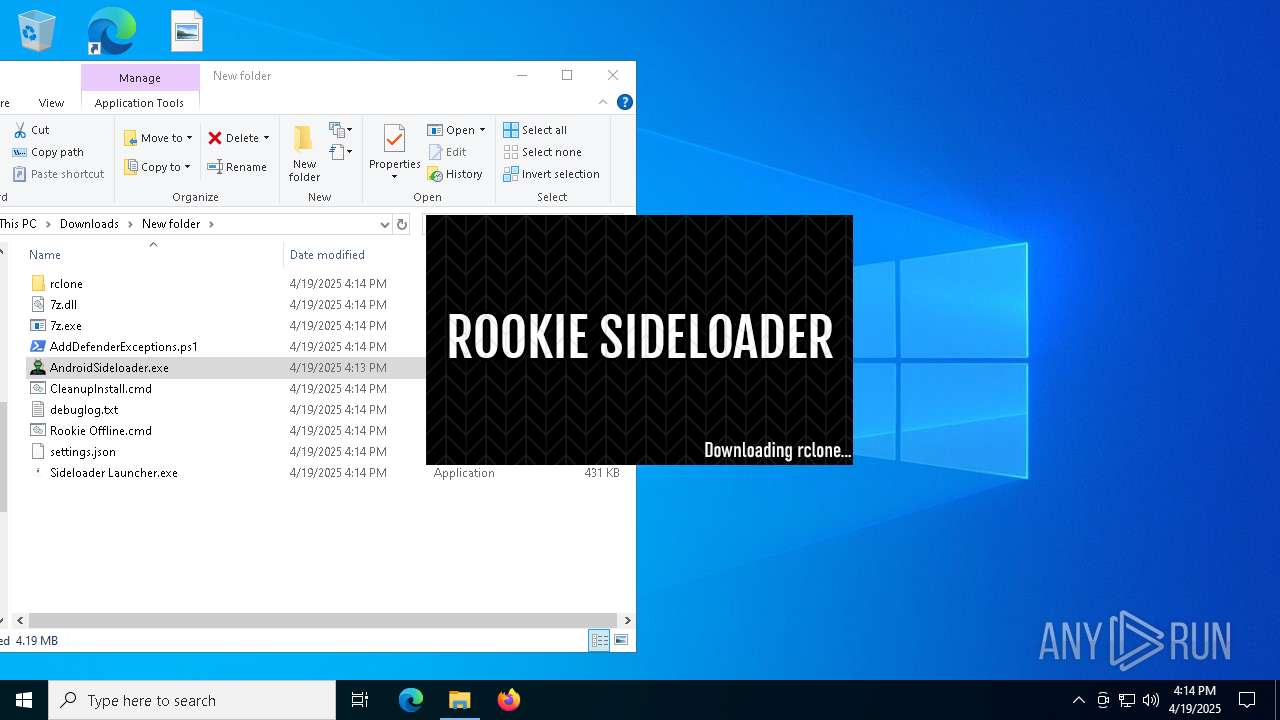Open Task View on taskbar

360,700
